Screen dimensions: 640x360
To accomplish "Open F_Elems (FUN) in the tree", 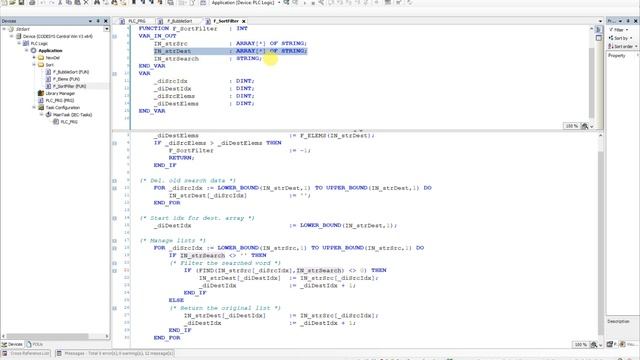I will click(66, 79).
